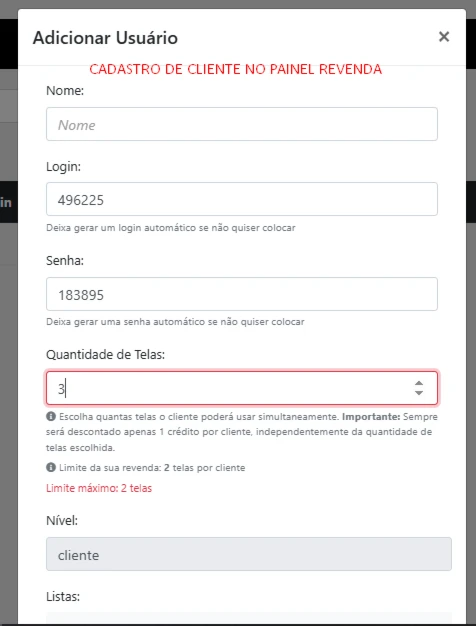Click the 'Login:' label
The image size is (476, 626).
pos(63,166)
